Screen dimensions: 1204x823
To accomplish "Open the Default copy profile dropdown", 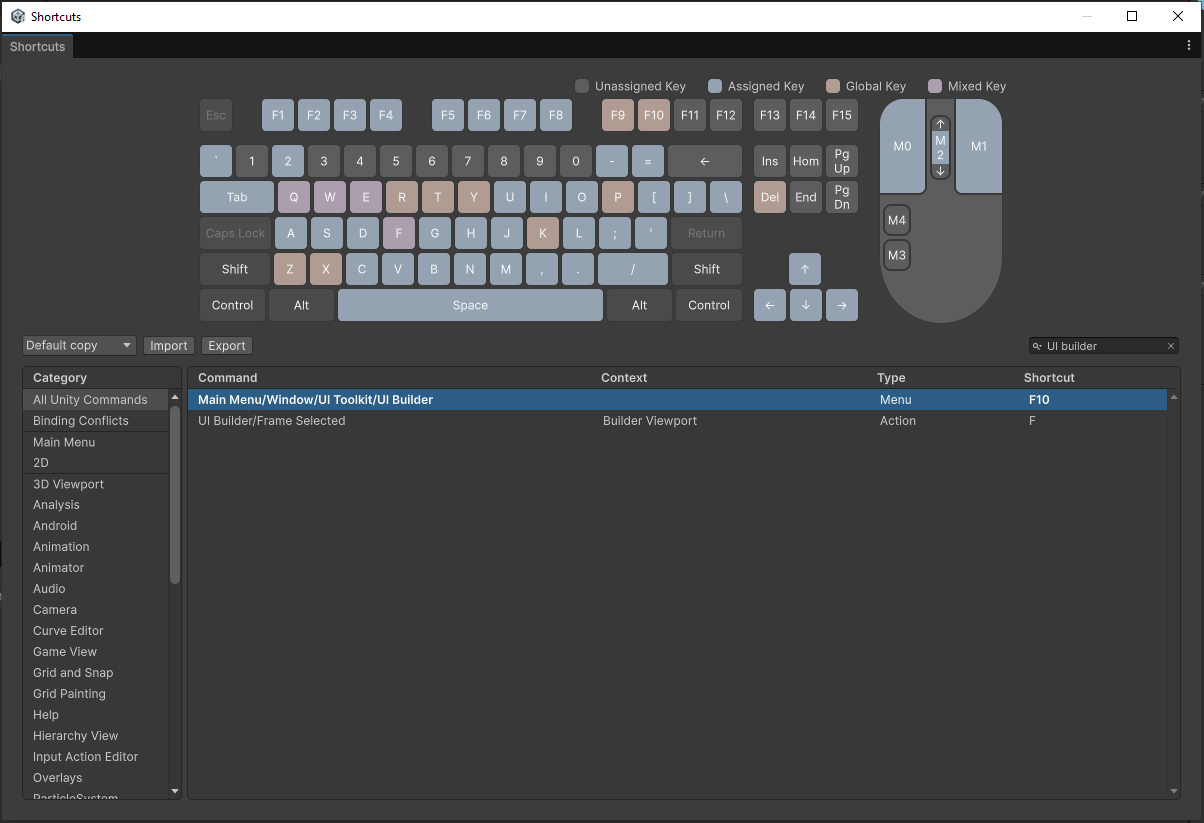I will (78, 345).
